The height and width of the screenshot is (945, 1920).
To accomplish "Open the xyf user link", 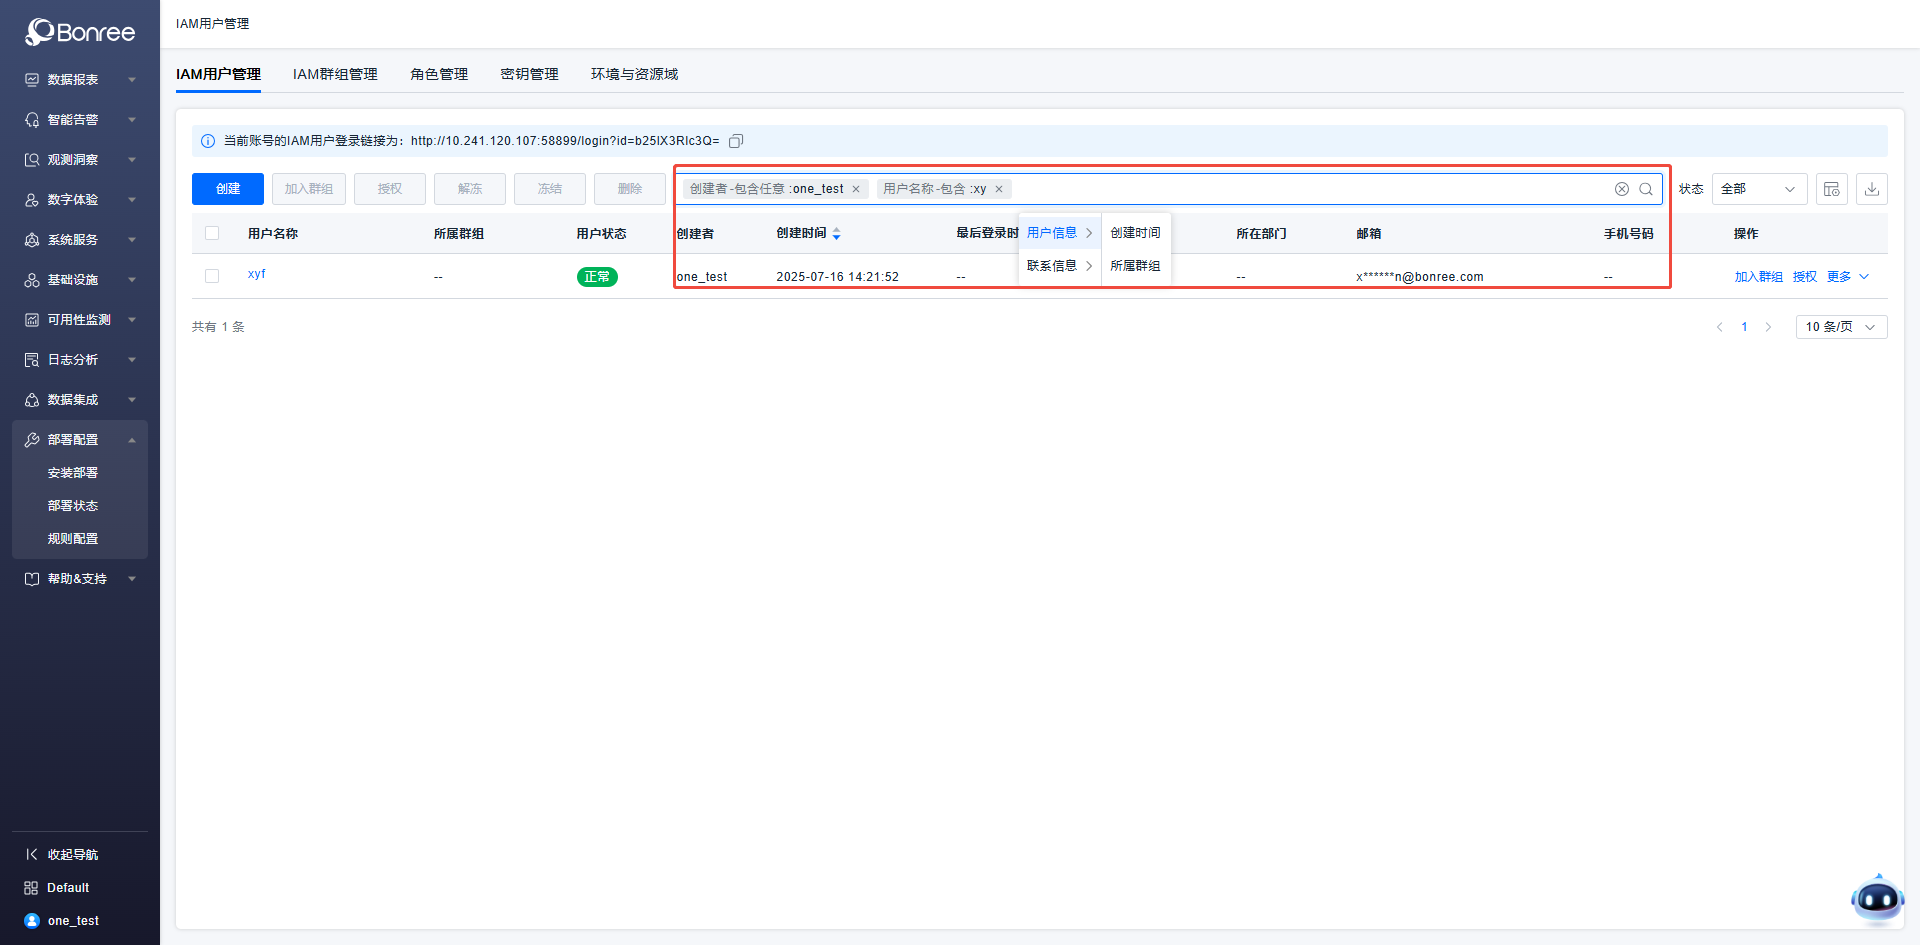I will pyautogui.click(x=257, y=274).
